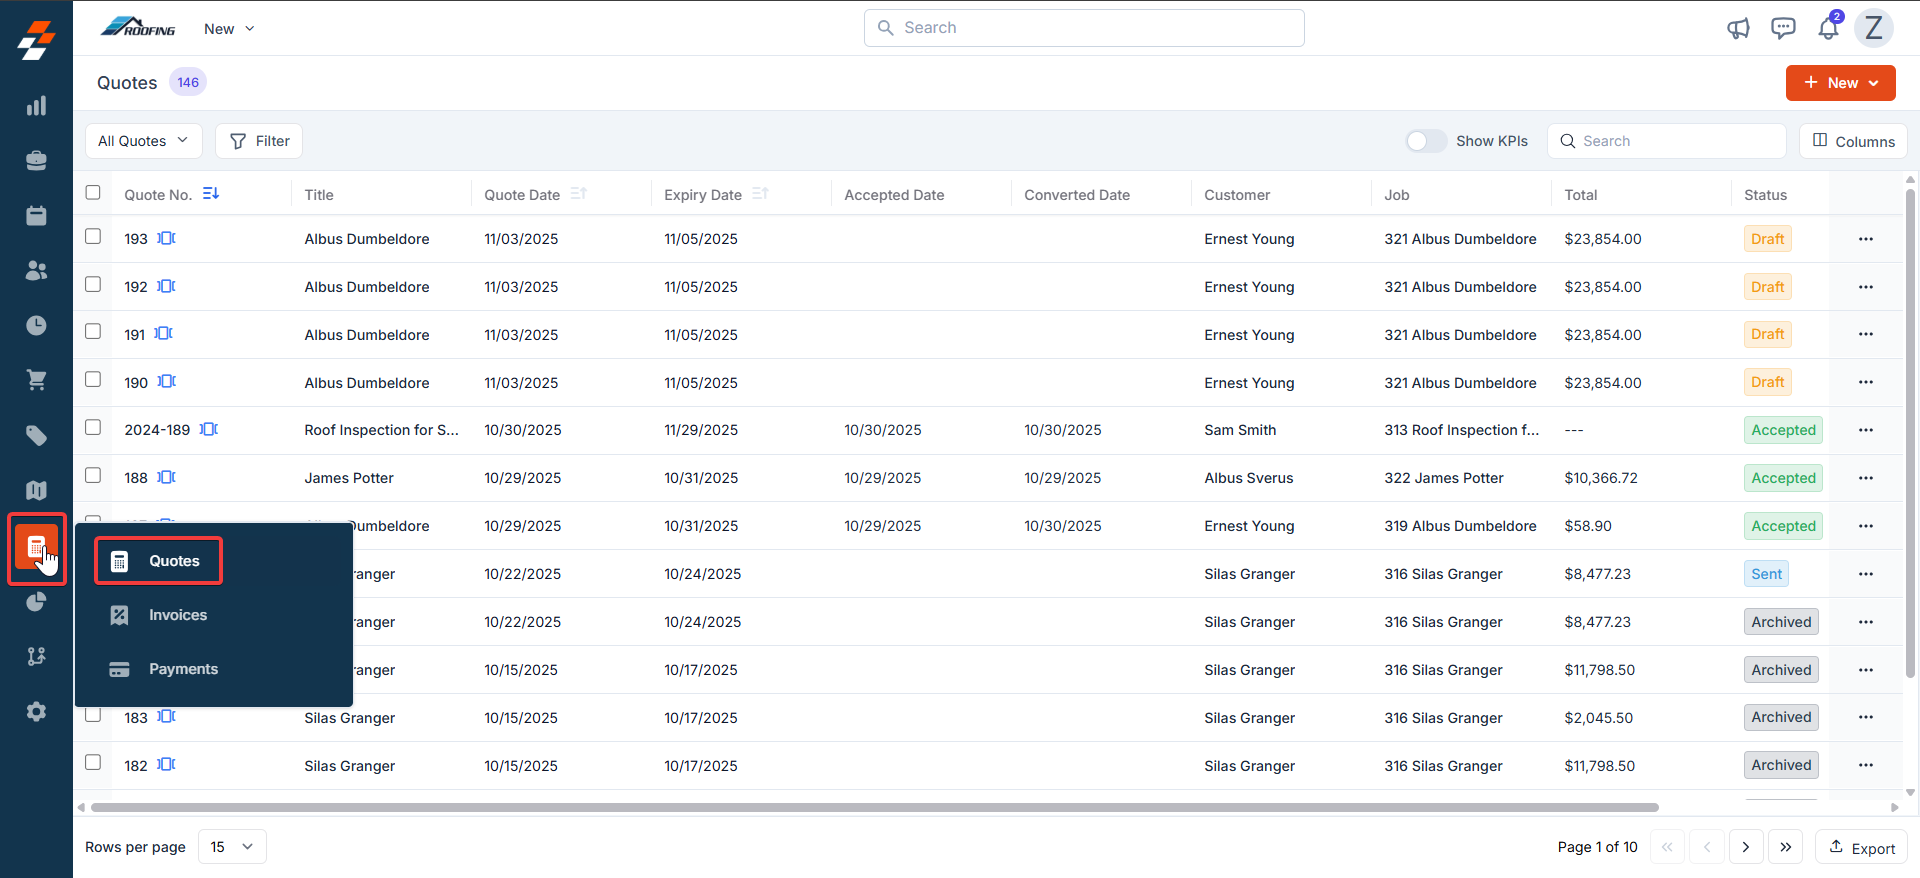Open preview panel icon for quote 188
Viewport: 1920px width, 878px height.
coord(167,477)
